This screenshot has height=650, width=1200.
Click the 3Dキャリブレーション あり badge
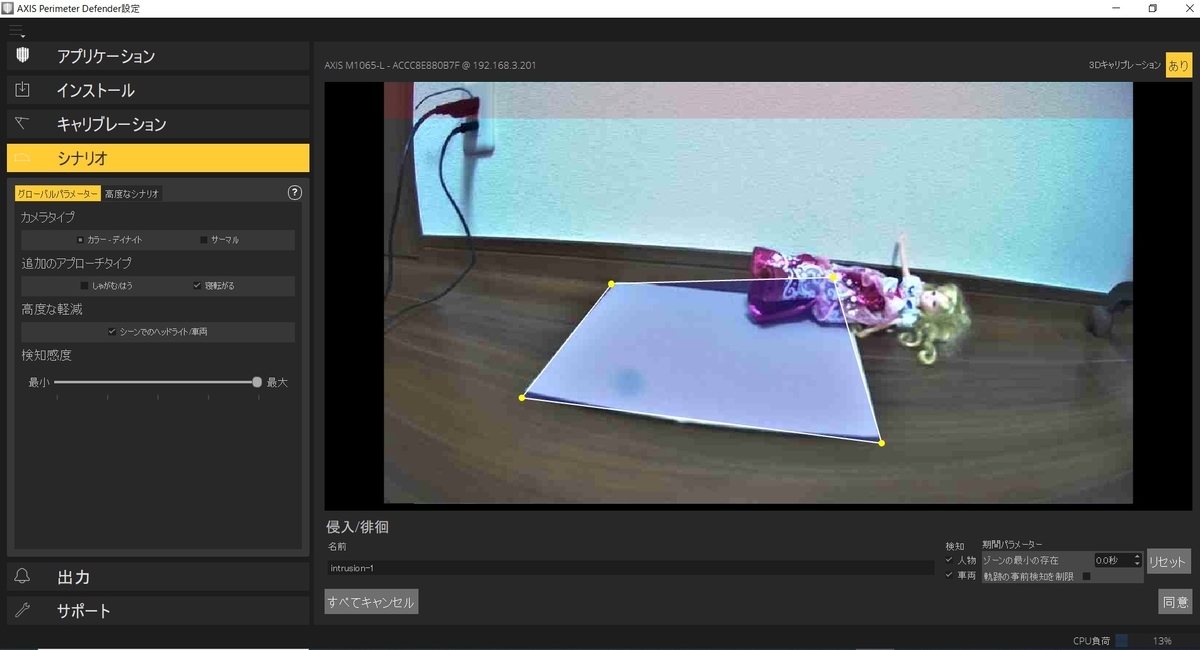pos(1179,64)
